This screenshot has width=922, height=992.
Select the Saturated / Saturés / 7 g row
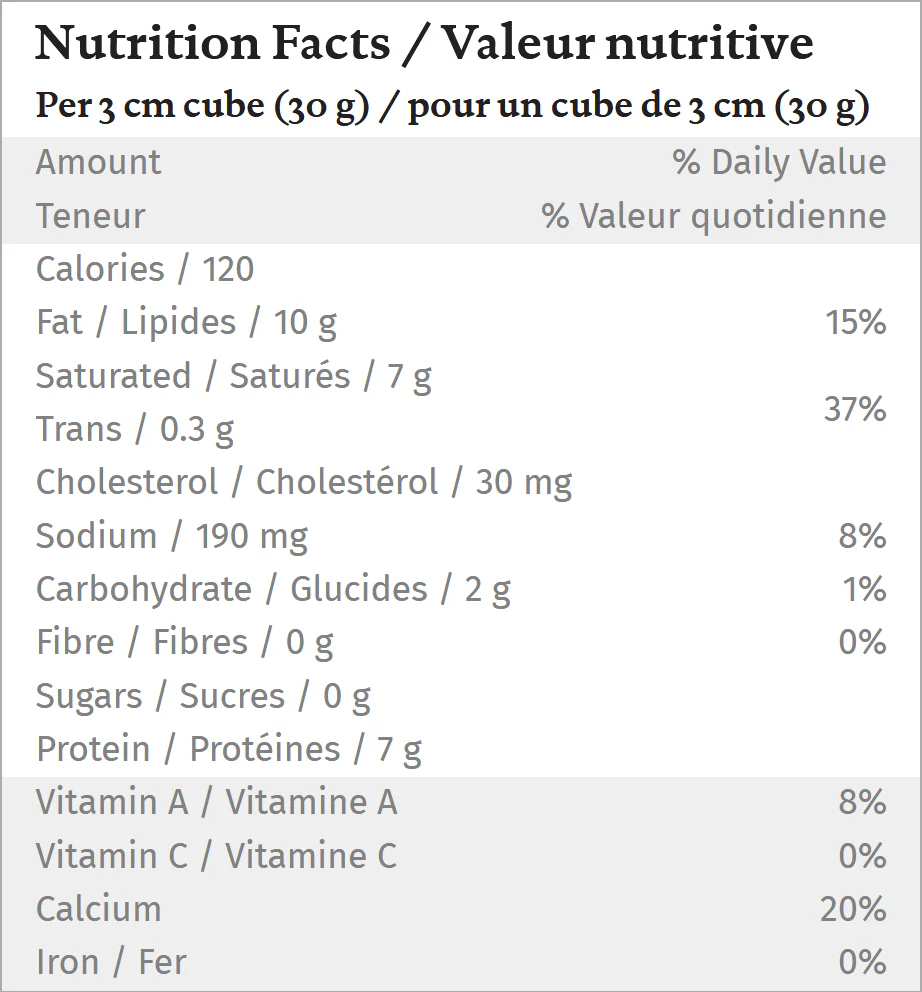[x=233, y=376]
